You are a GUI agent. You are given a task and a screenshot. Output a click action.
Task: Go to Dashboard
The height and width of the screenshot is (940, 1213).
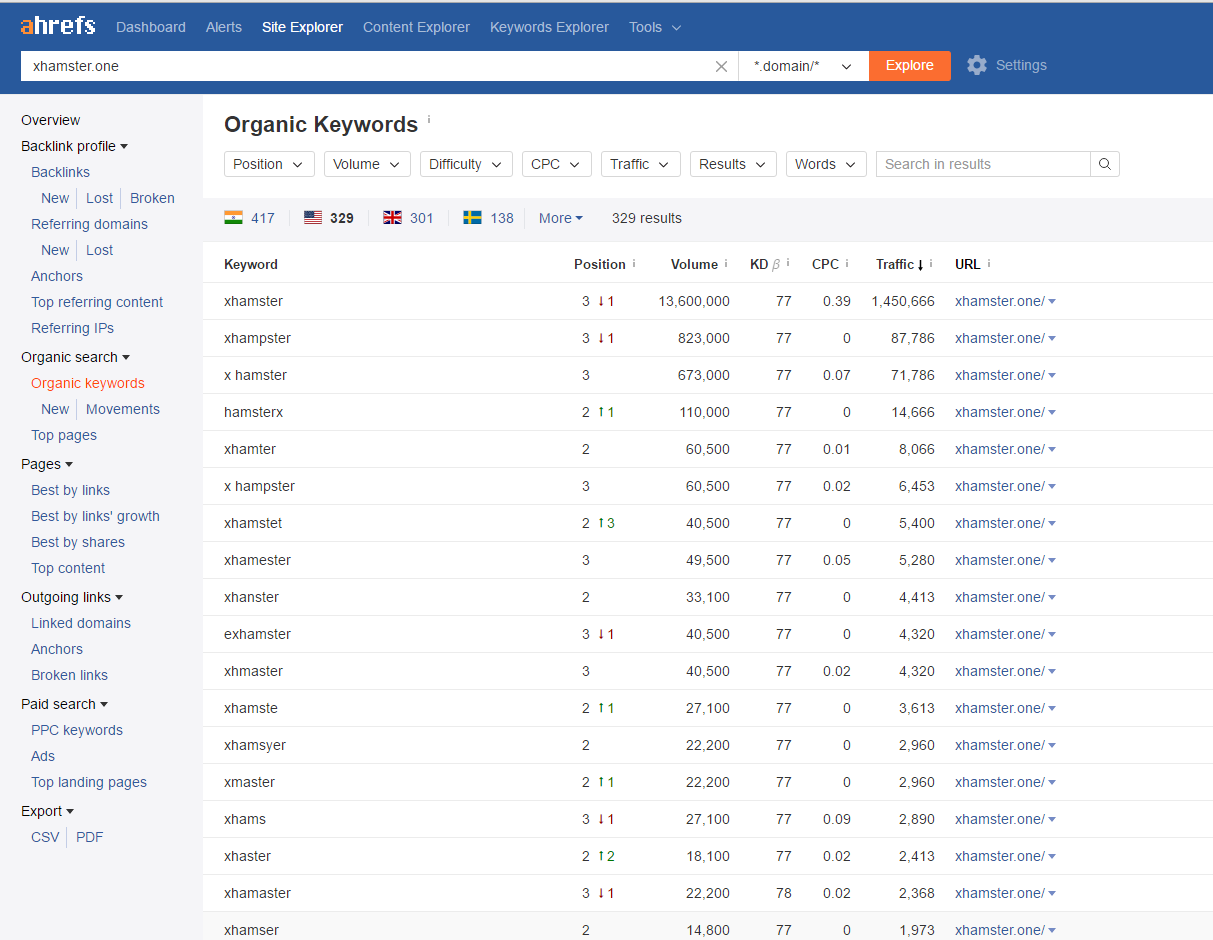pos(151,27)
